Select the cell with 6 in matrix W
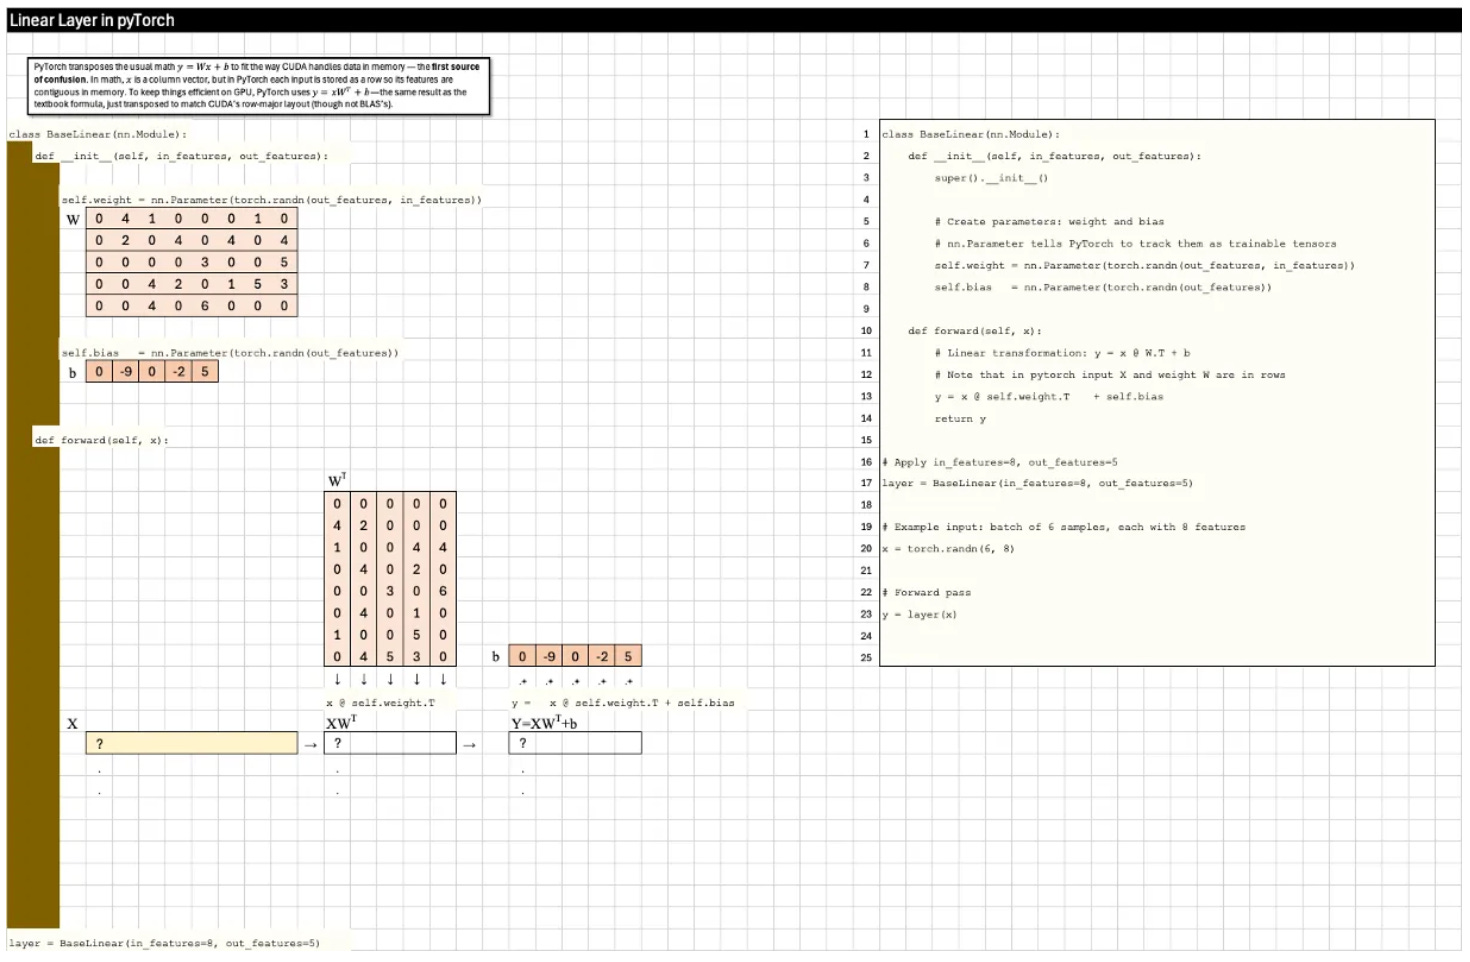The image size is (1470, 962). click(x=205, y=306)
